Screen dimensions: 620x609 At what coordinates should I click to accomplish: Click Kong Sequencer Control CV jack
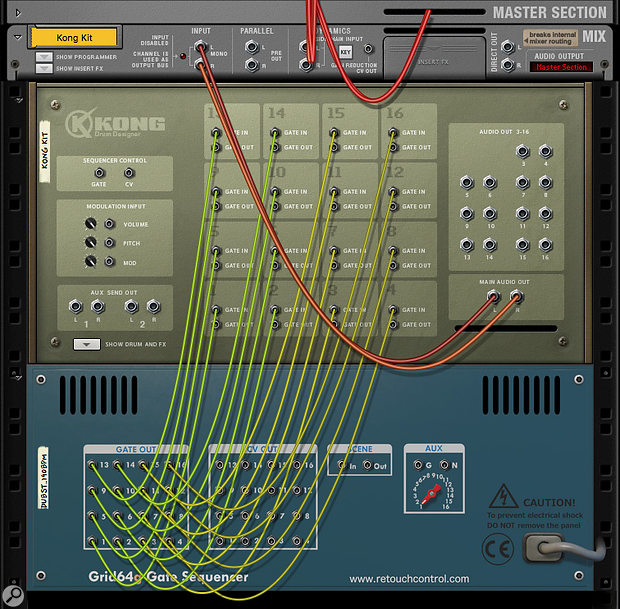point(129,173)
